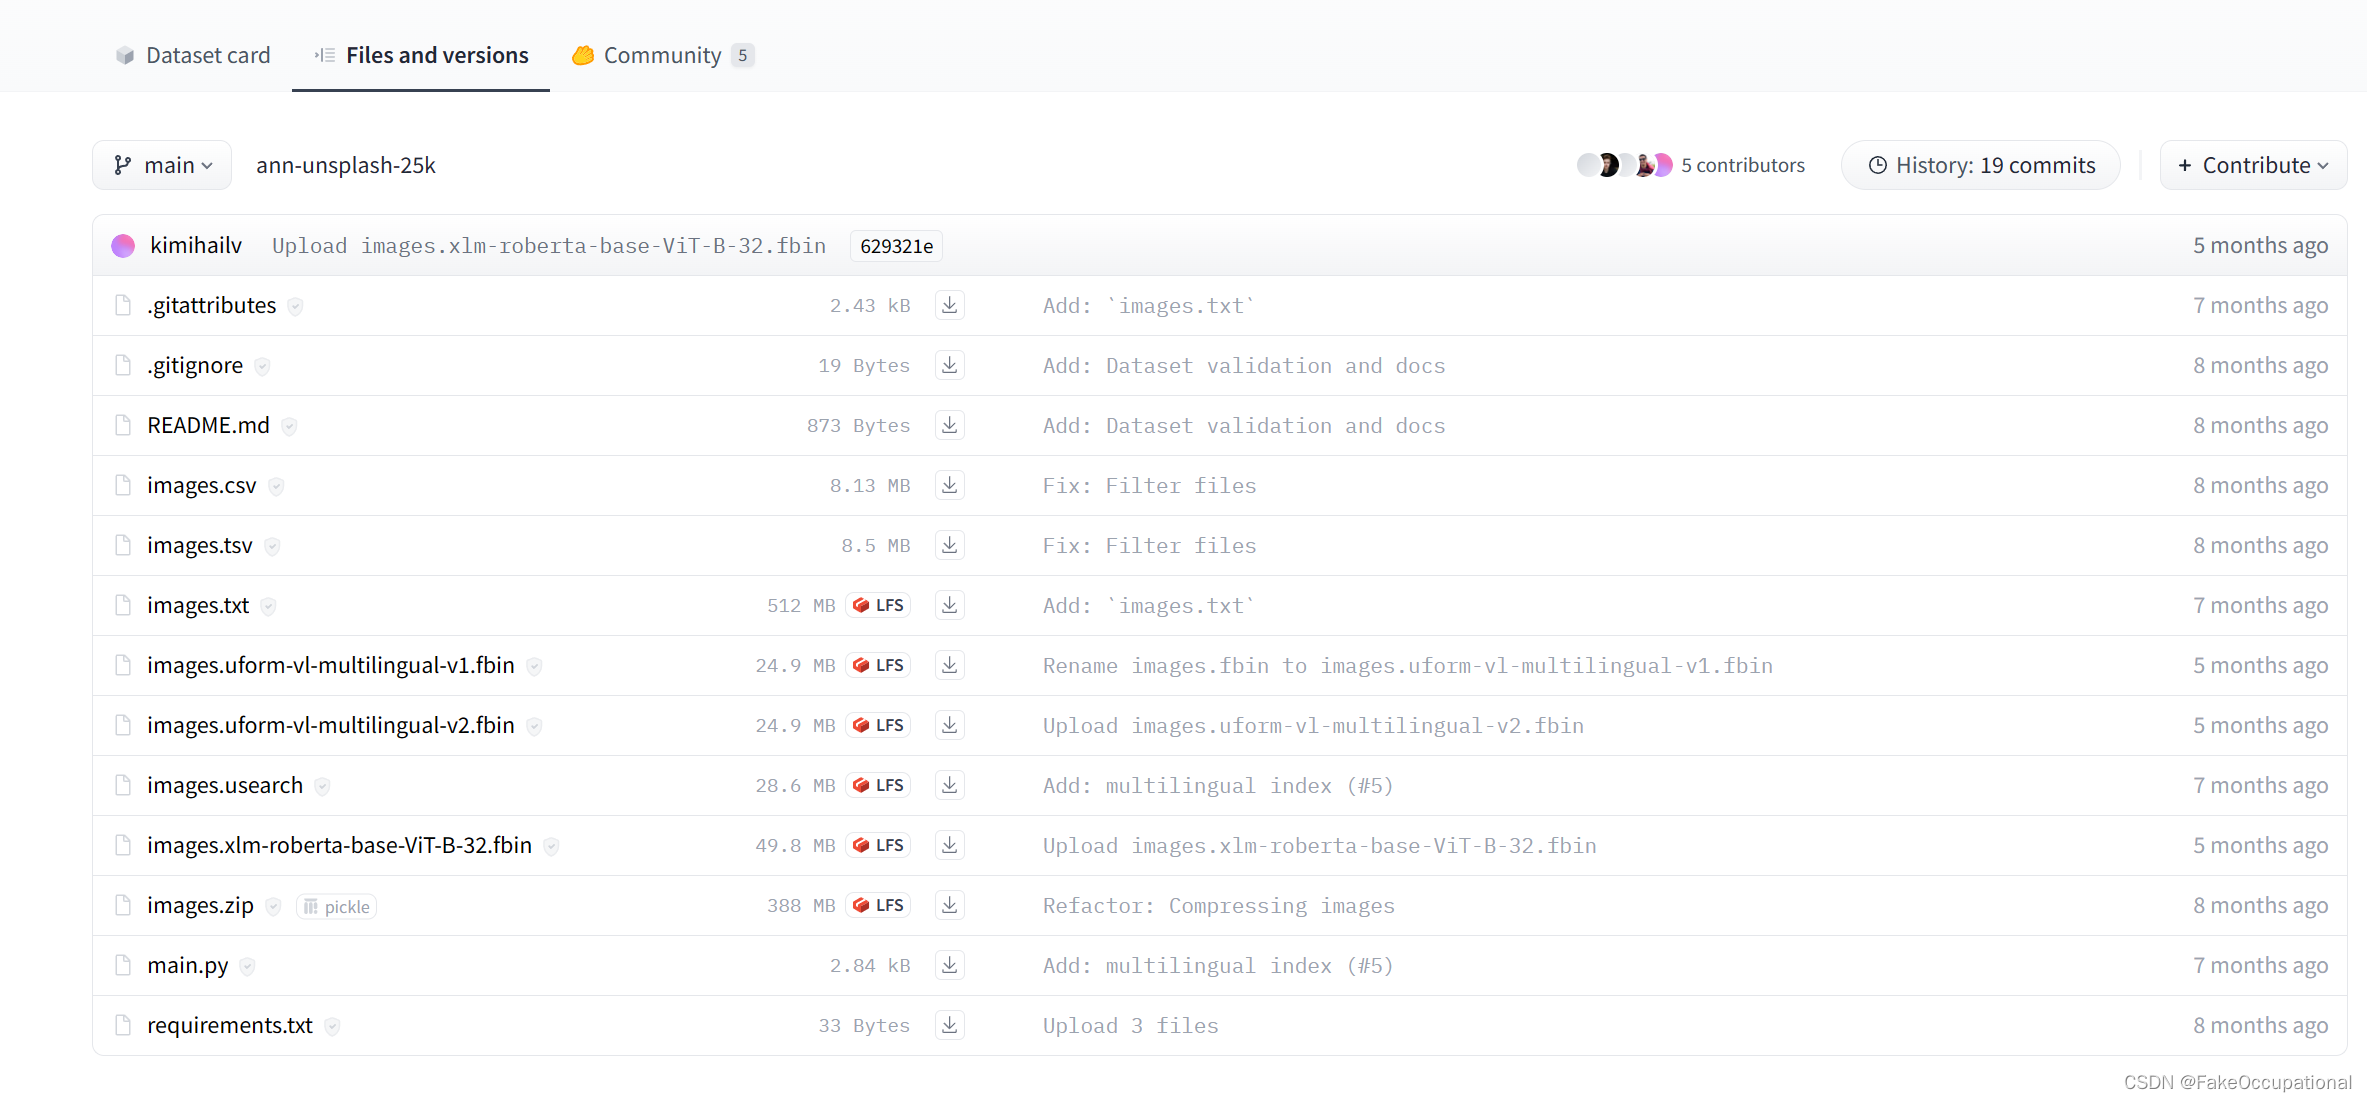Image resolution: width=2367 pixels, height=1102 pixels.
Task: Switch to the Dataset card tab
Action: point(193,55)
